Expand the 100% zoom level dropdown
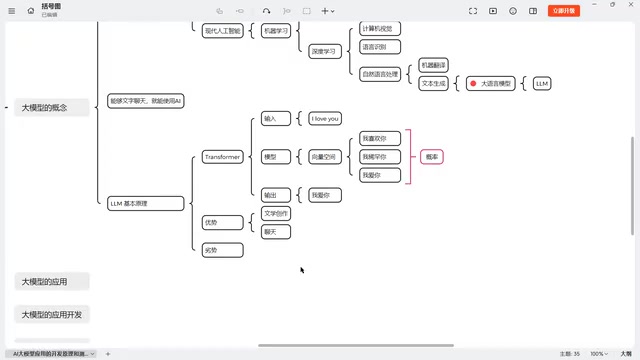 point(599,354)
